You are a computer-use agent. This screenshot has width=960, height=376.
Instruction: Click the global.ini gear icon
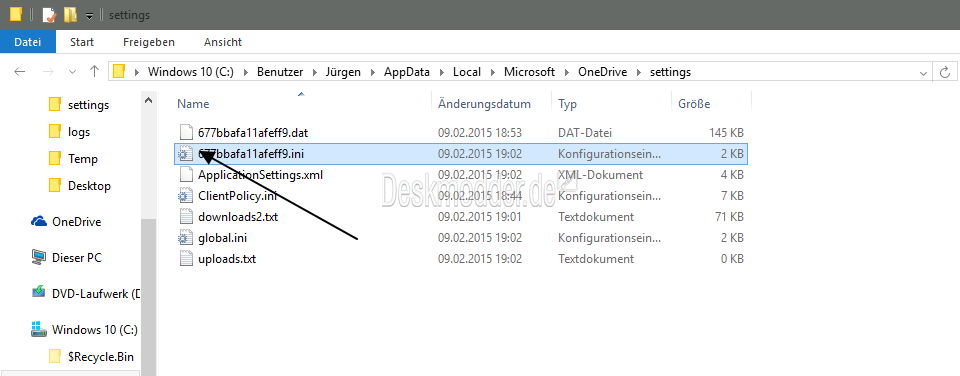186,238
